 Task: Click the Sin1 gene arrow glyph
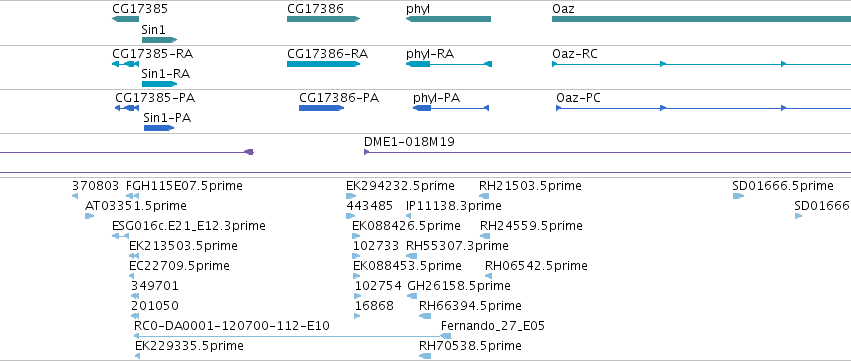(x=160, y=40)
